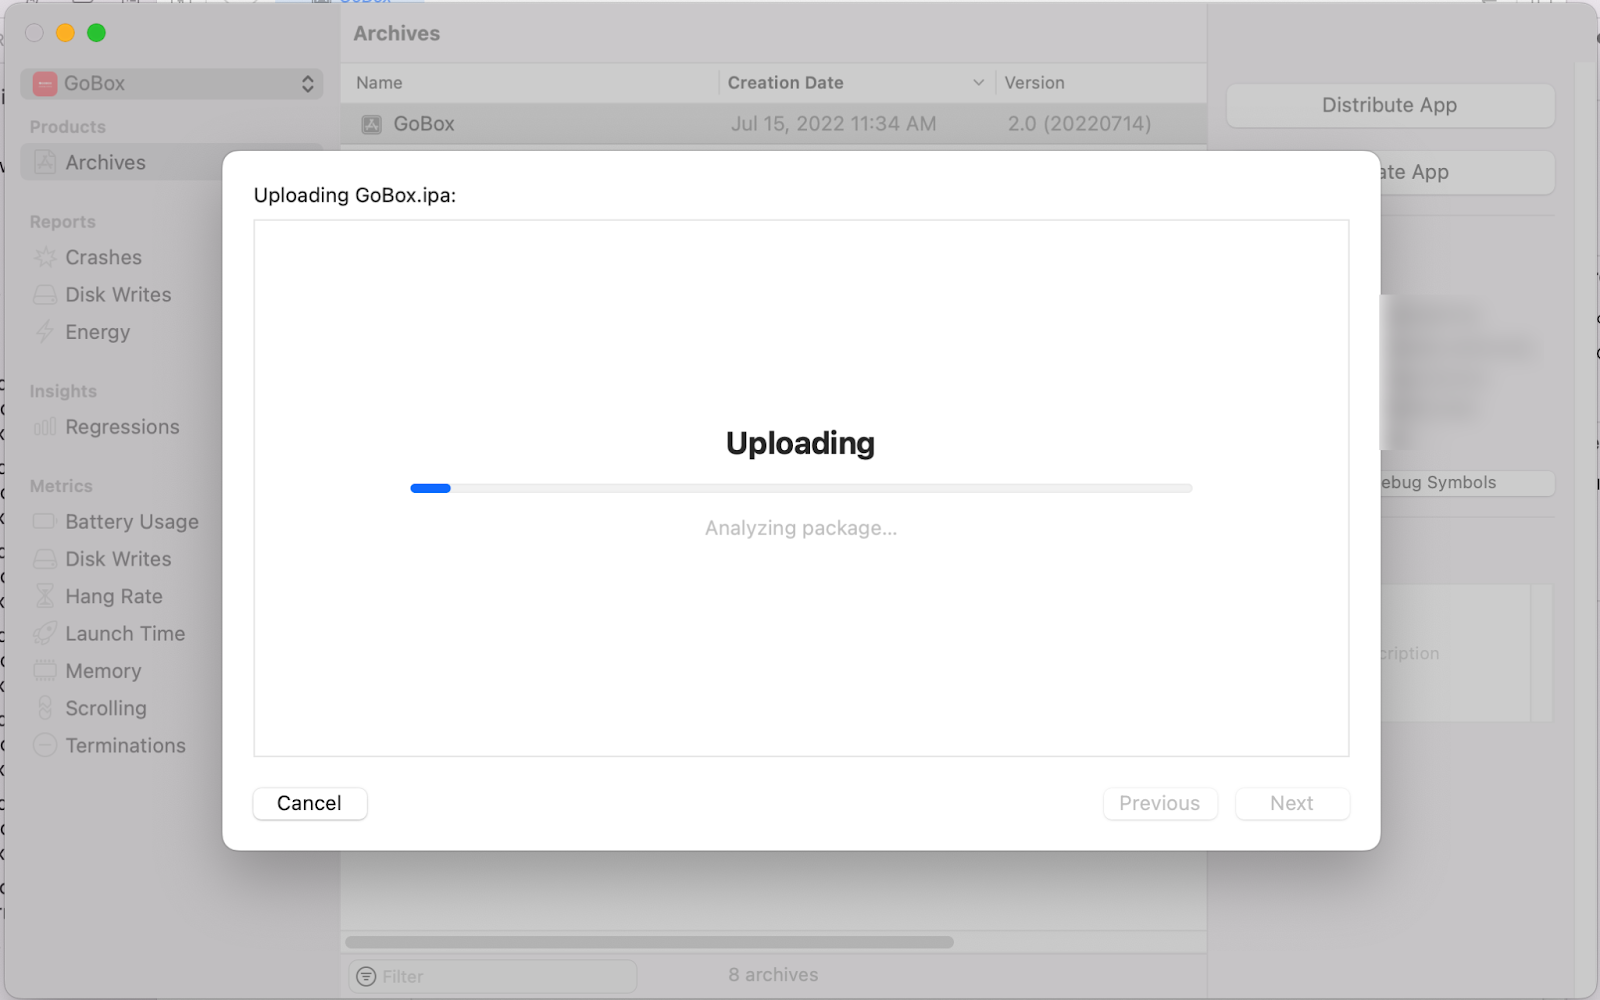Image resolution: width=1600 pixels, height=1000 pixels.
Task: Select the GoBox archive row
Action: [x=773, y=124]
